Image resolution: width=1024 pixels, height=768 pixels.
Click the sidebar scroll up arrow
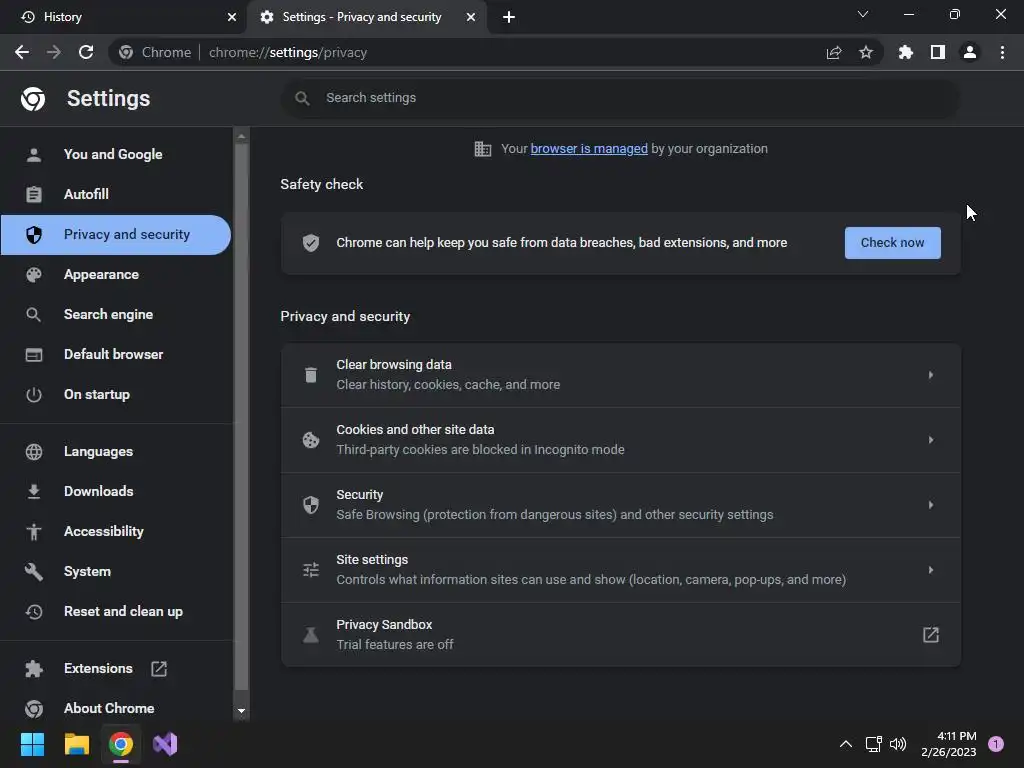coord(241,136)
